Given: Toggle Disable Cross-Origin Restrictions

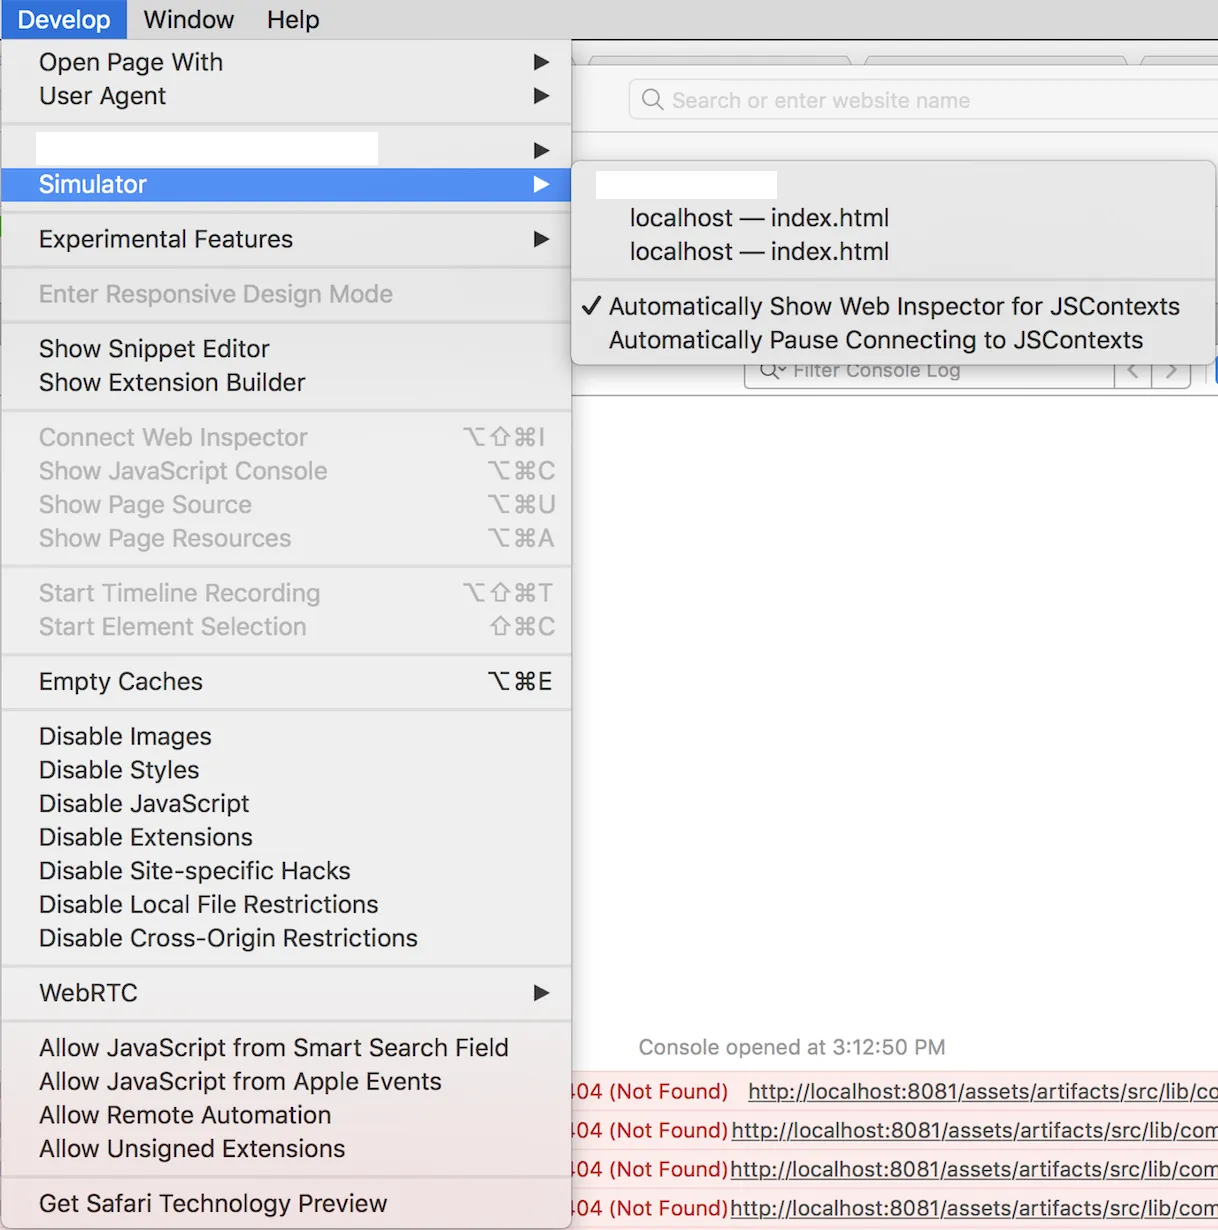Looking at the screenshot, I should coord(286,939).
